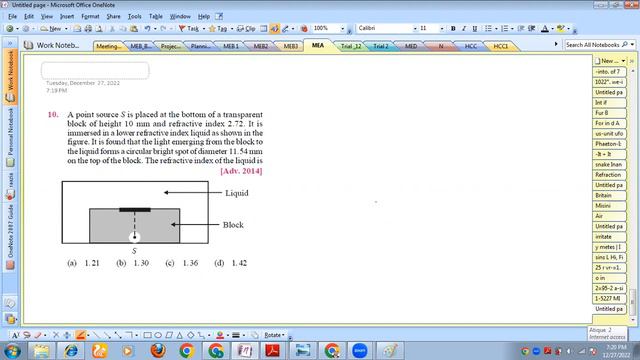Open the Tag dropdown arrow
Viewport: 640px width, 360px height.
231,29
